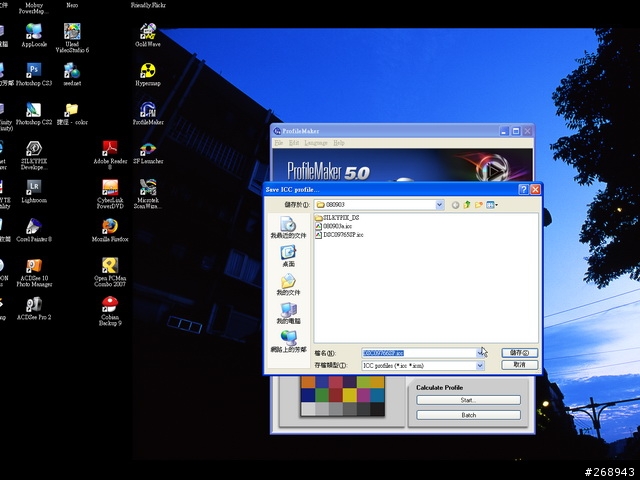
Task: Go to recent documents in the places bar
Action: coord(288,228)
